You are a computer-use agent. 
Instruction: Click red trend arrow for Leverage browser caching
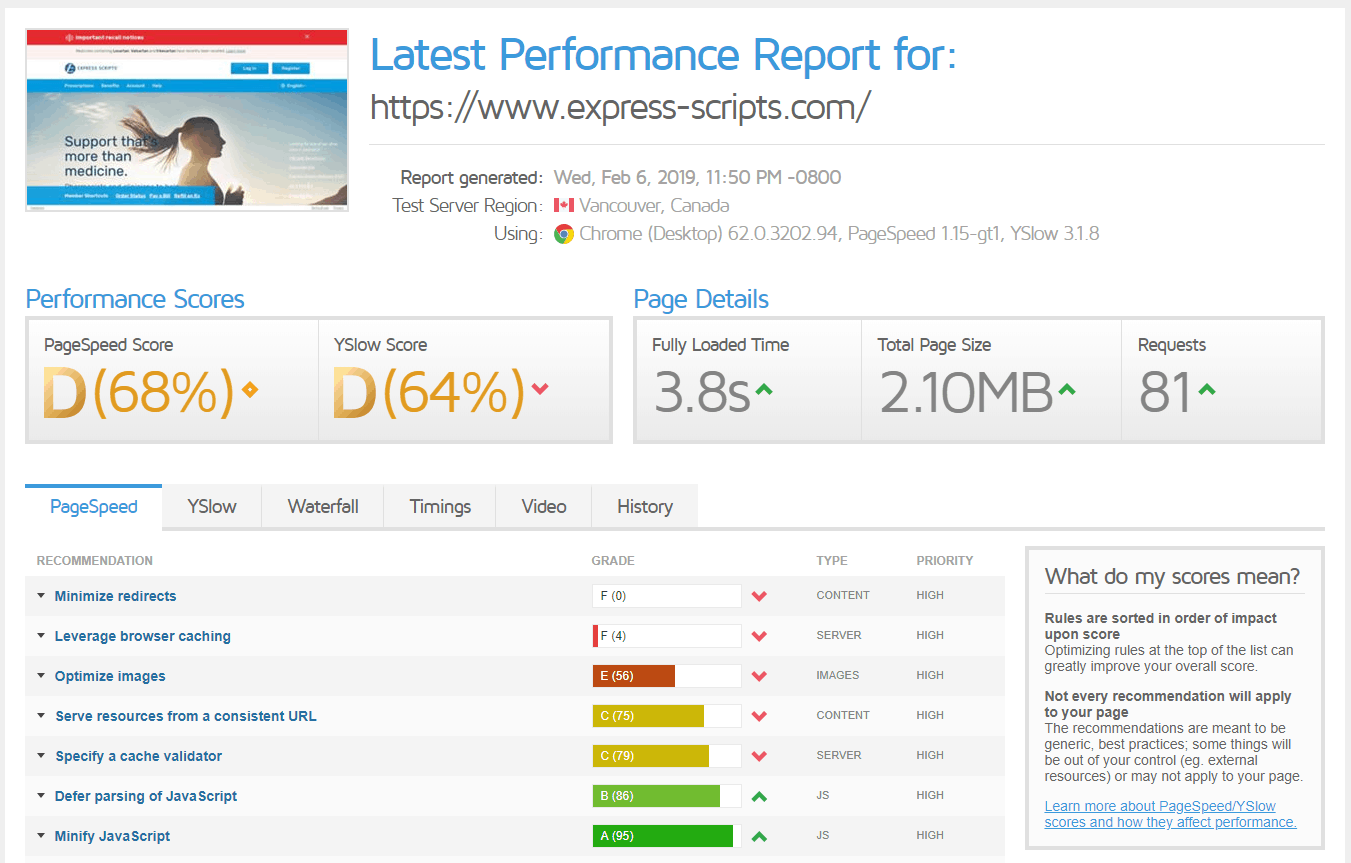tap(759, 636)
